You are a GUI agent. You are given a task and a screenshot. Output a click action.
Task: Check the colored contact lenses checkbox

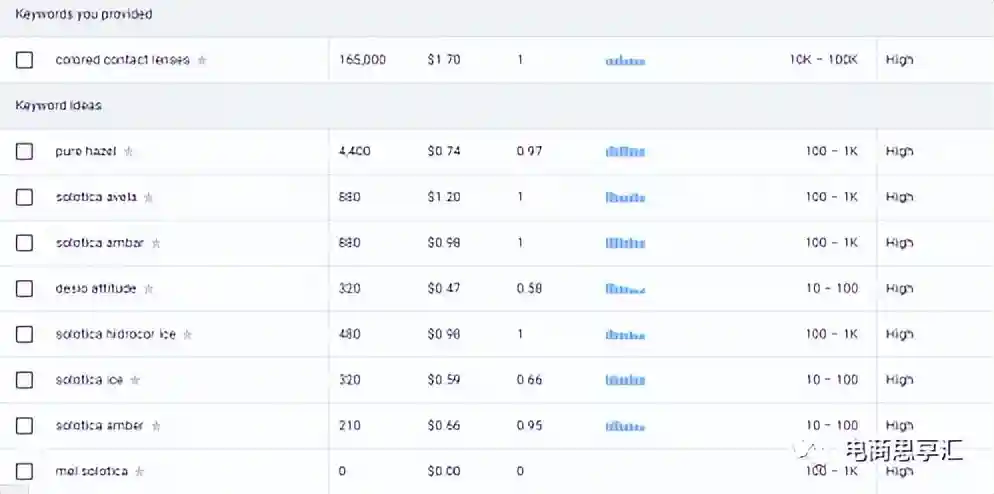click(x=24, y=60)
